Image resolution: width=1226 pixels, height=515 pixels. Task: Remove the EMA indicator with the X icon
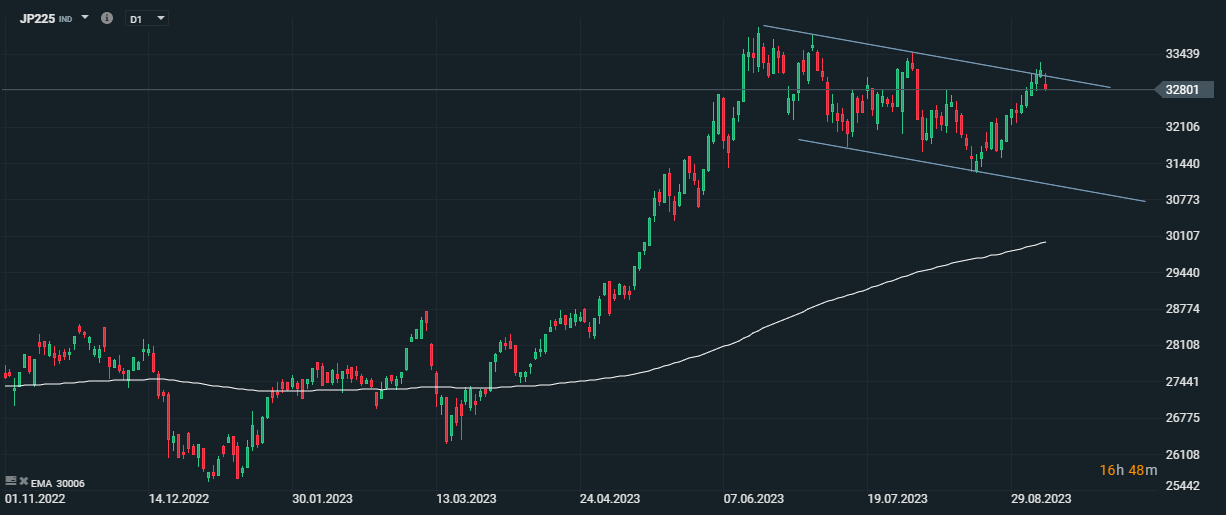click(x=23, y=482)
